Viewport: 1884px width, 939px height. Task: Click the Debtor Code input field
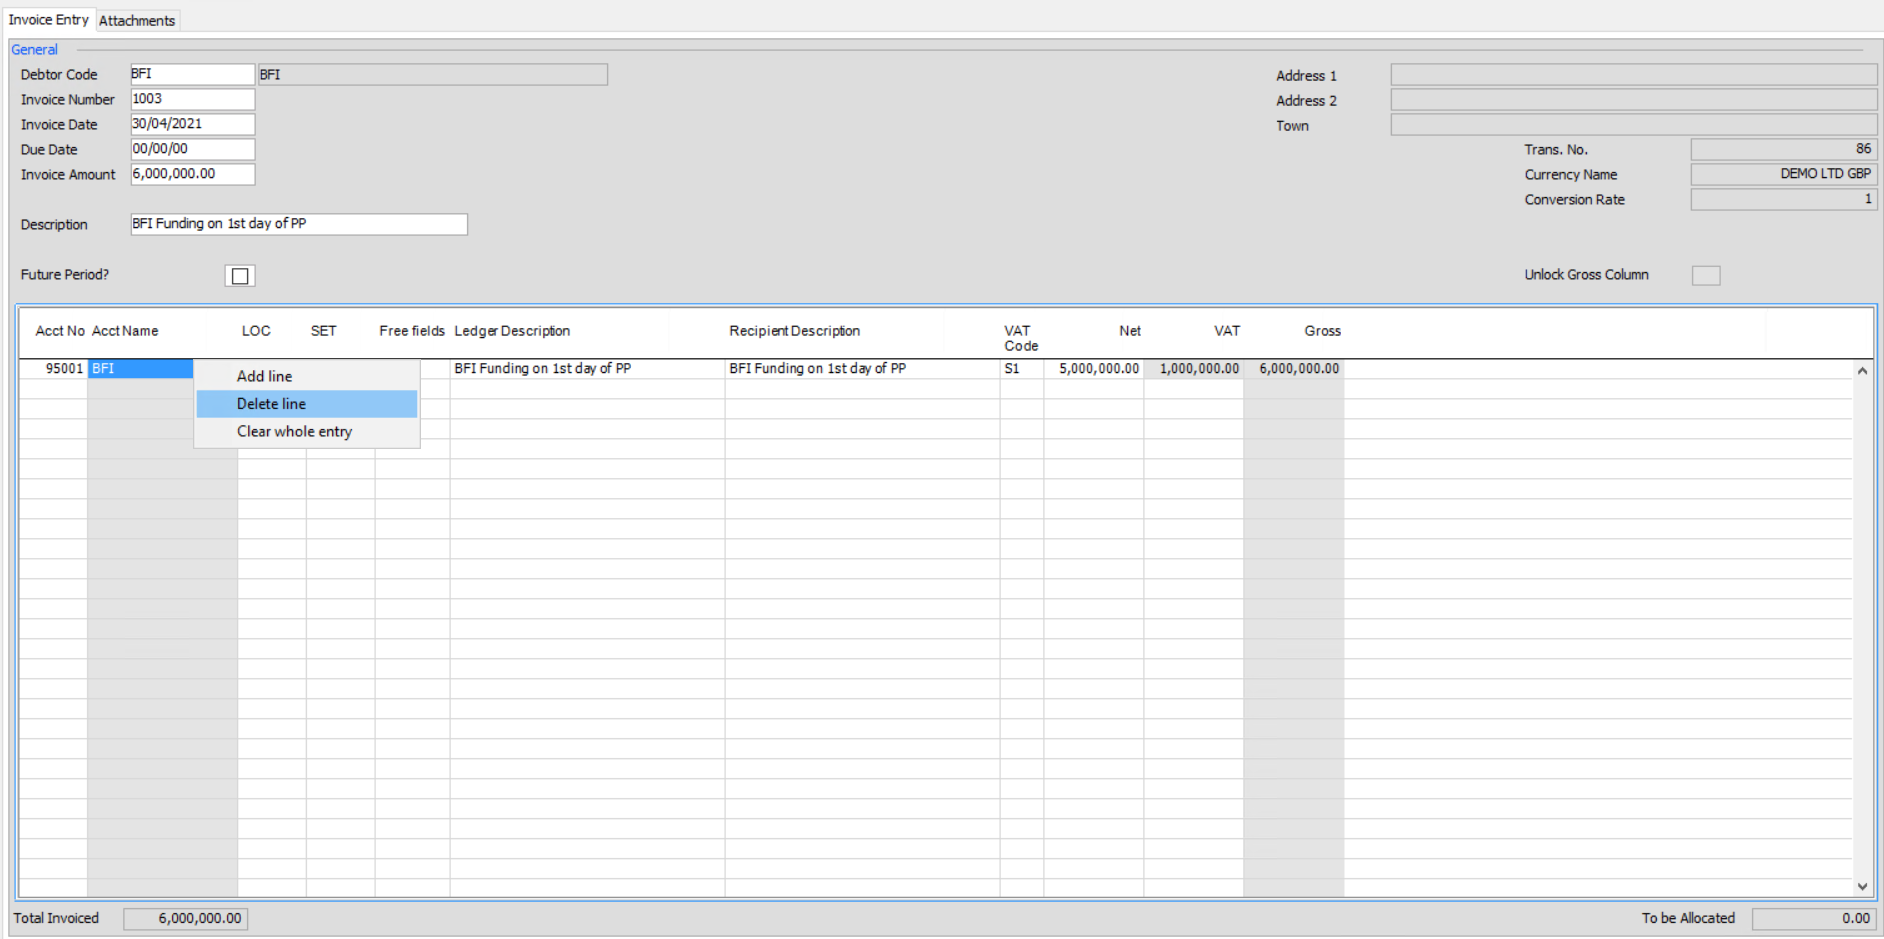coord(191,73)
